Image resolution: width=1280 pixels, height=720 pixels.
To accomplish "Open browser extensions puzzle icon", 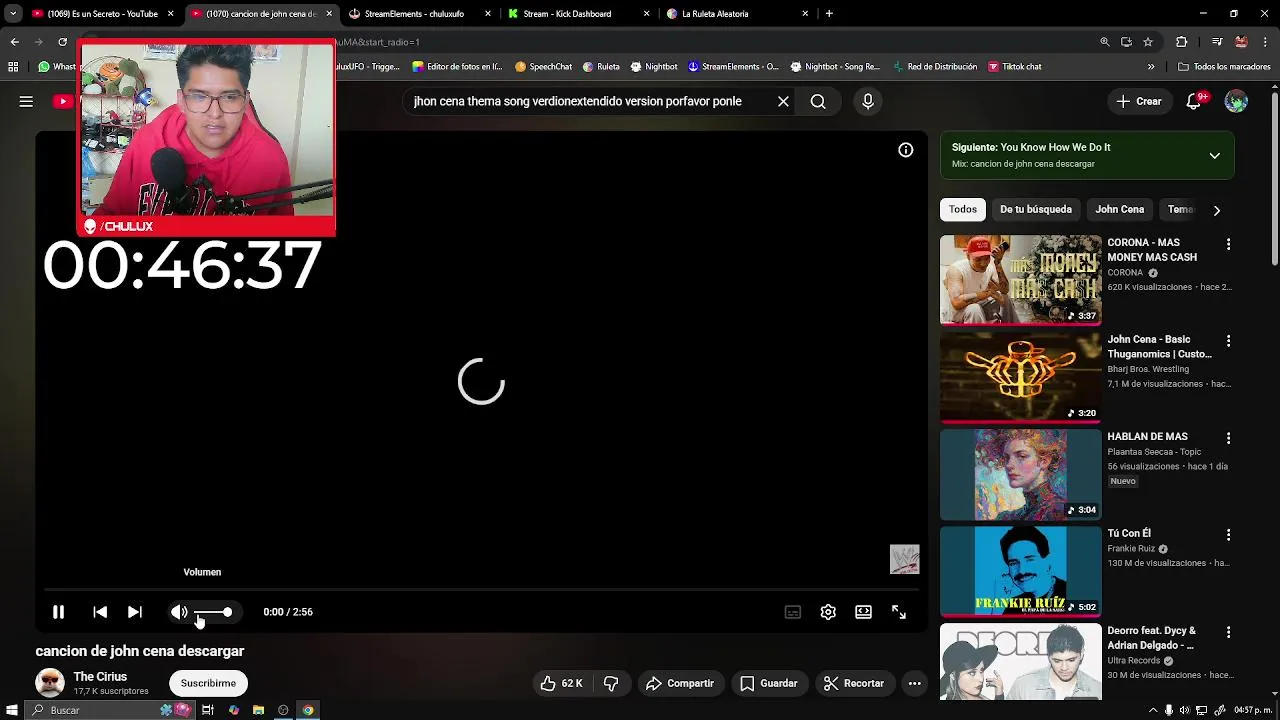I will [1182, 42].
